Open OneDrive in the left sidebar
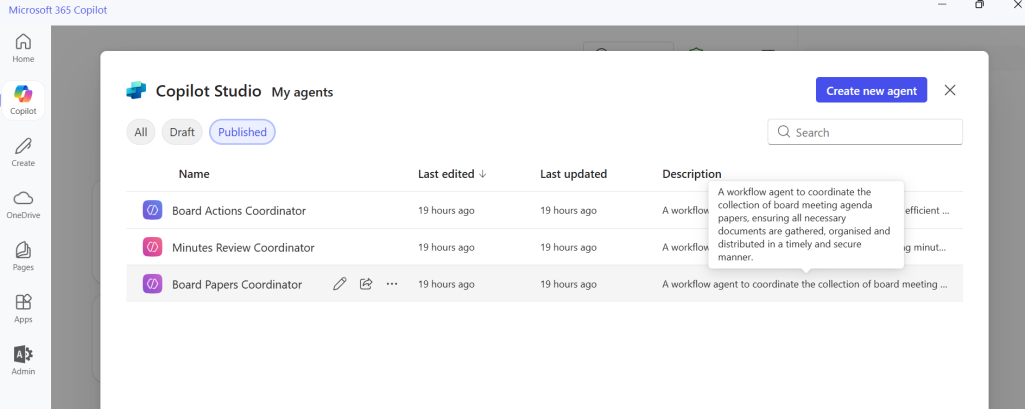The width and height of the screenshot is (1025, 409). coord(23,204)
